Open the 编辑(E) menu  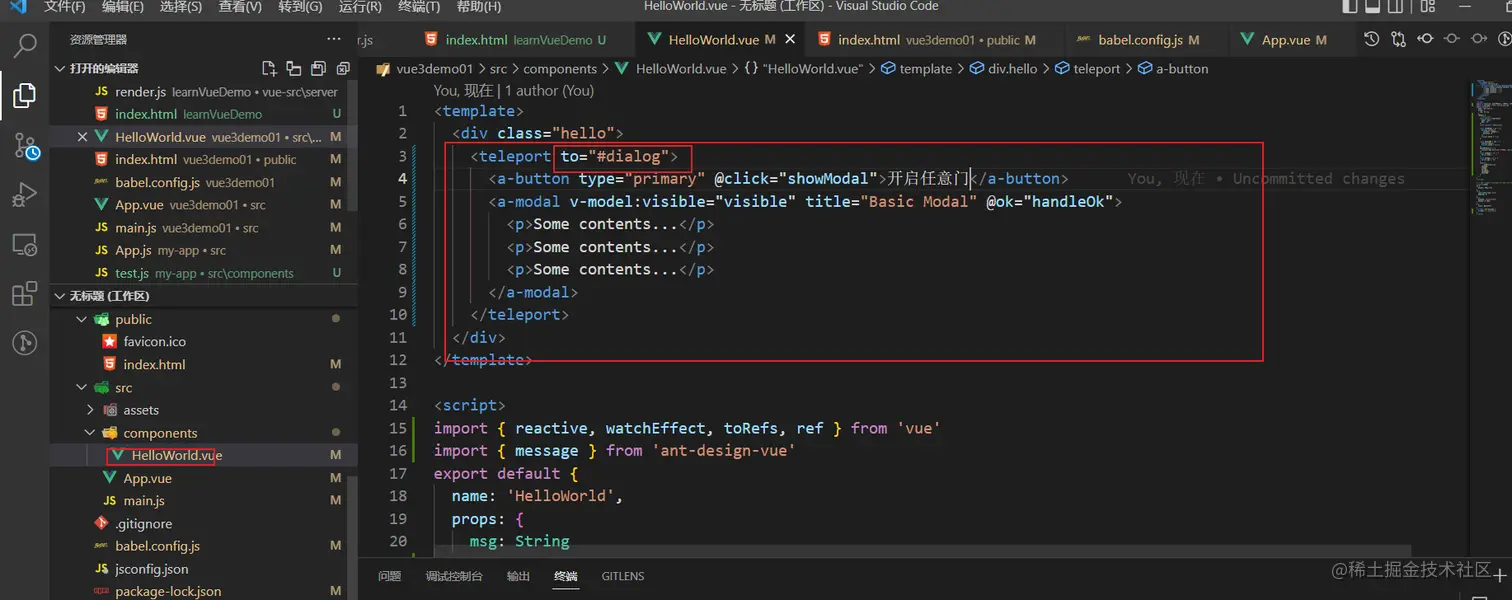(123, 6)
